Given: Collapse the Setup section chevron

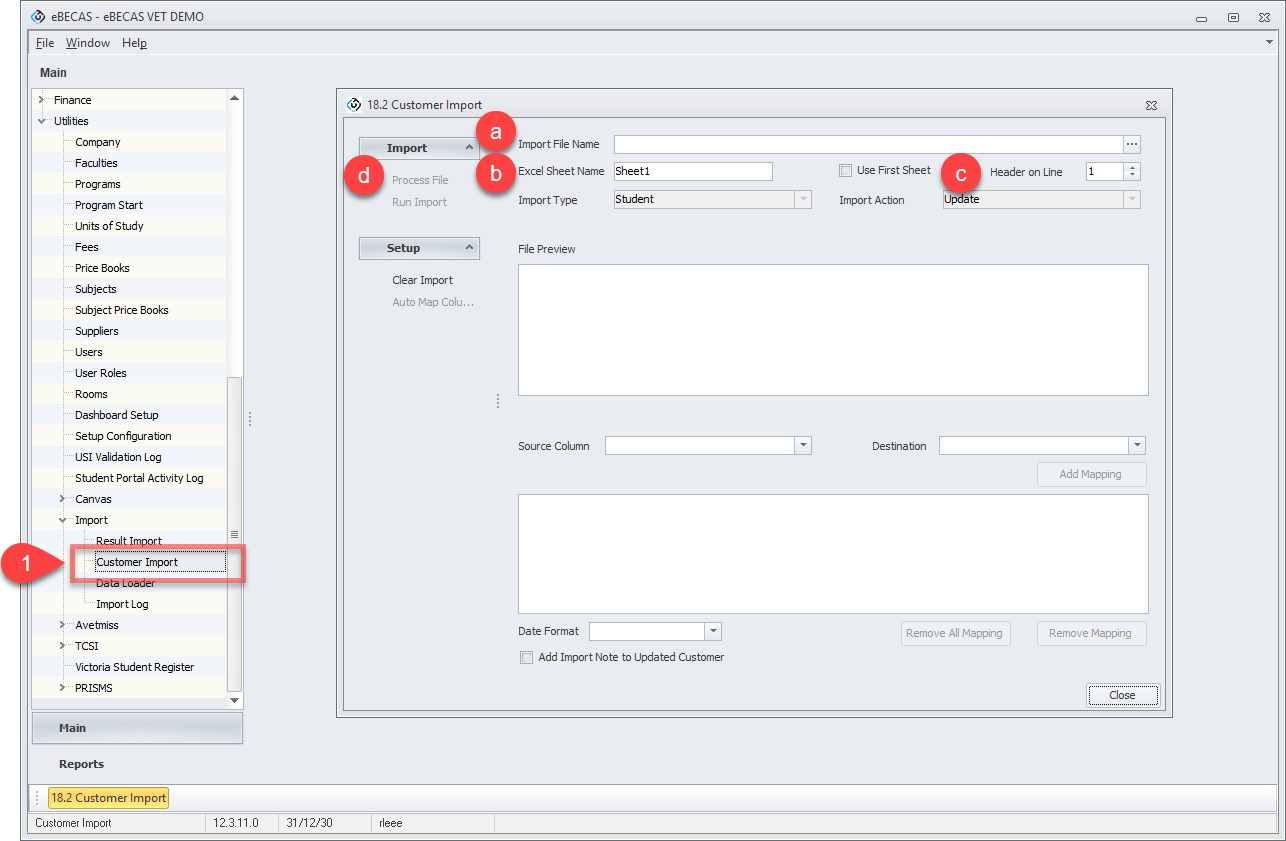Looking at the screenshot, I should [x=469, y=248].
